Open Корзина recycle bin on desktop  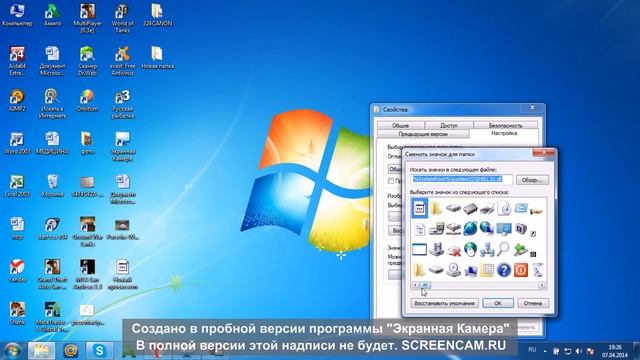[x=52, y=186]
